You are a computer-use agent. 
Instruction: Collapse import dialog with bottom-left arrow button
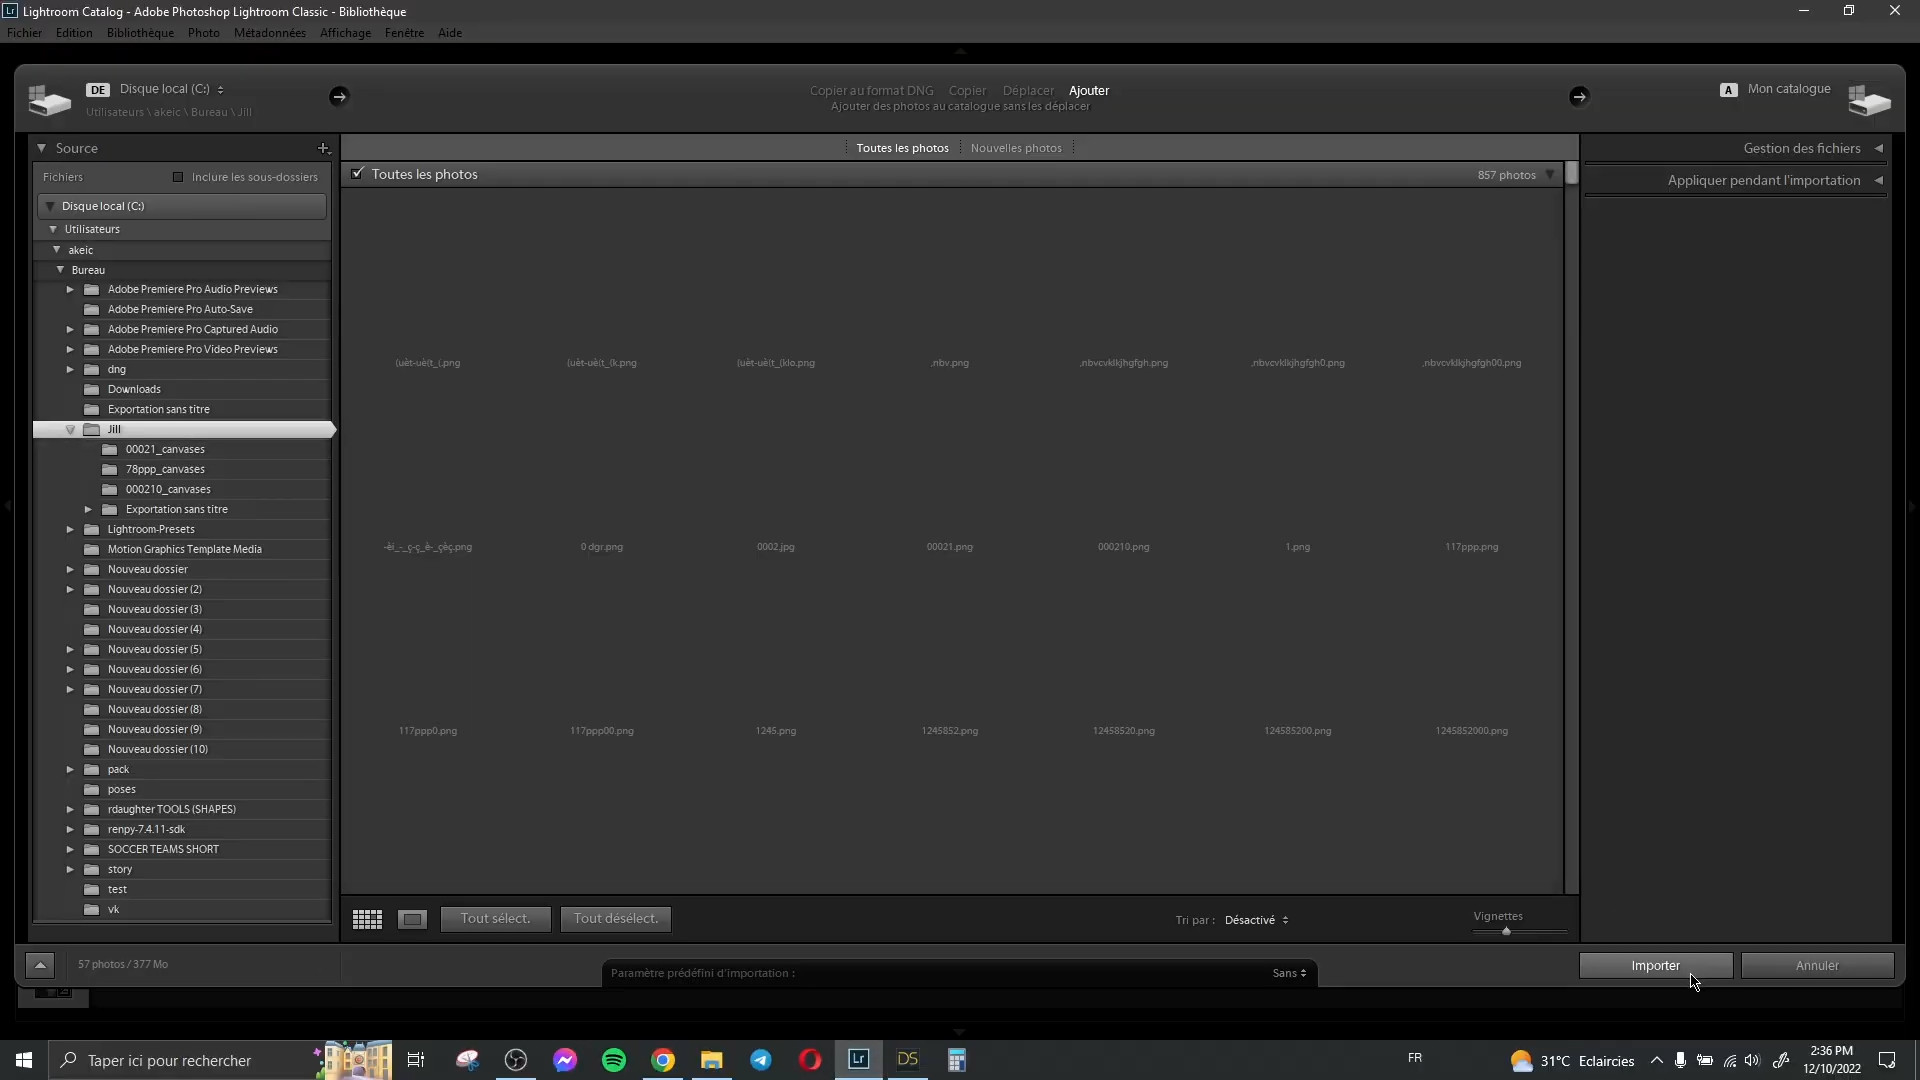pyautogui.click(x=39, y=965)
